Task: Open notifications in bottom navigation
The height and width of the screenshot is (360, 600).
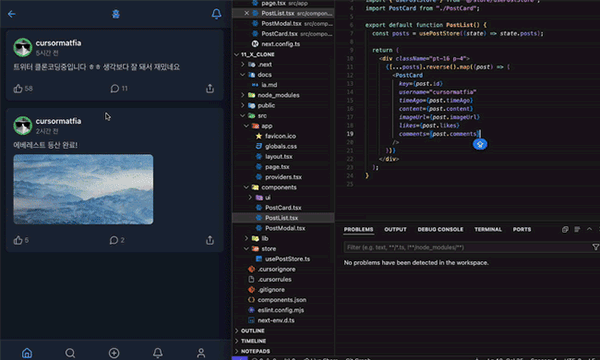Action: coord(158,353)
